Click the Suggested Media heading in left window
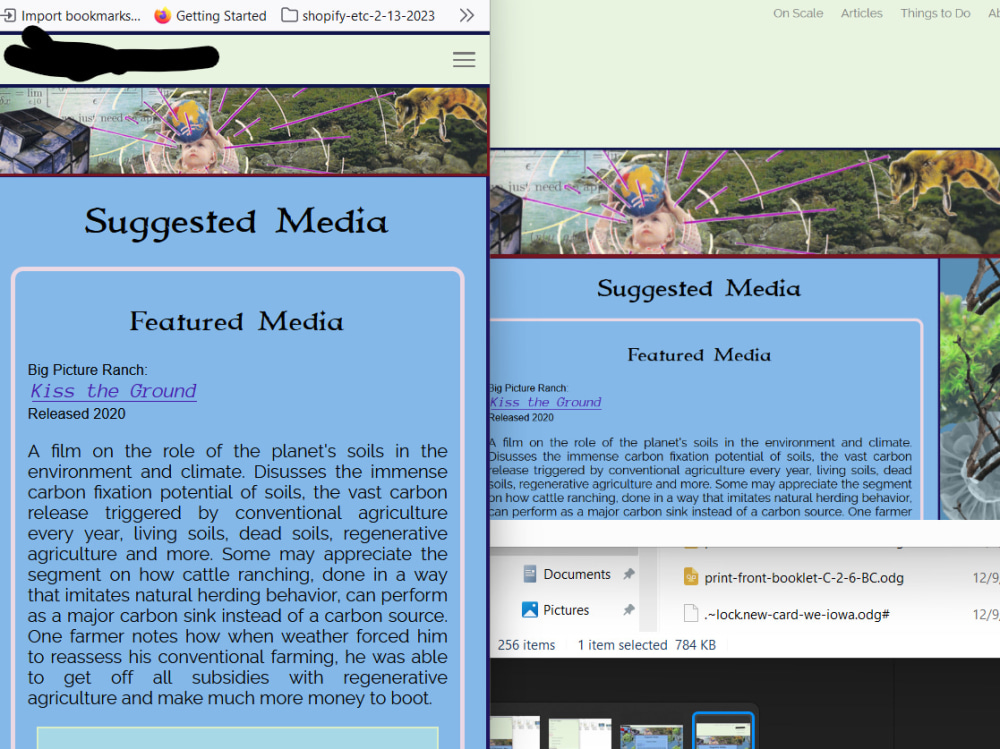Viewport: 1000px width, 749px height. (x=236, y=221)
